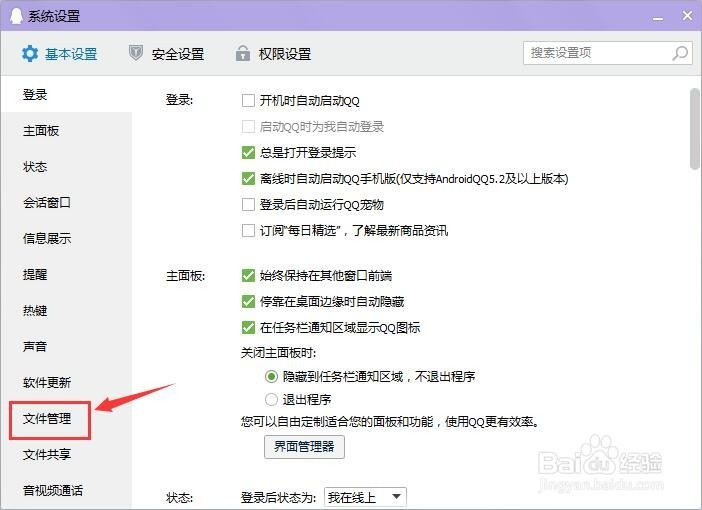Click the QQ penguin icon in title bar

tap(17, 16)
